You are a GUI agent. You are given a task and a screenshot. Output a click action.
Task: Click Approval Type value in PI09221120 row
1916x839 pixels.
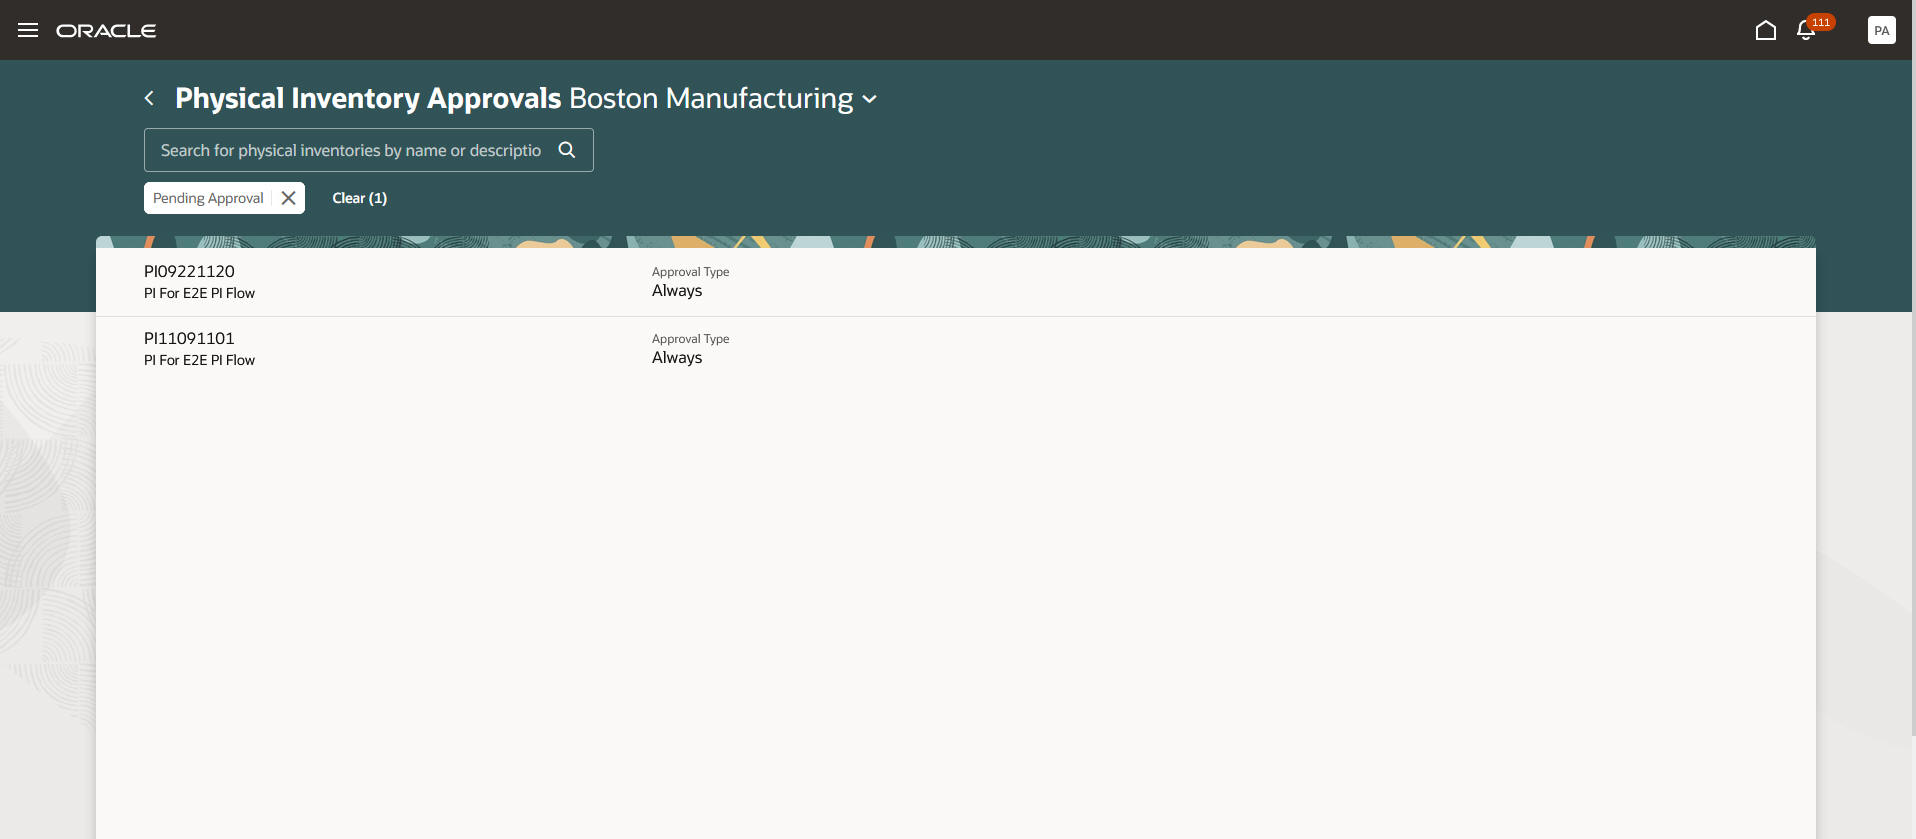(x=677, y=291)
